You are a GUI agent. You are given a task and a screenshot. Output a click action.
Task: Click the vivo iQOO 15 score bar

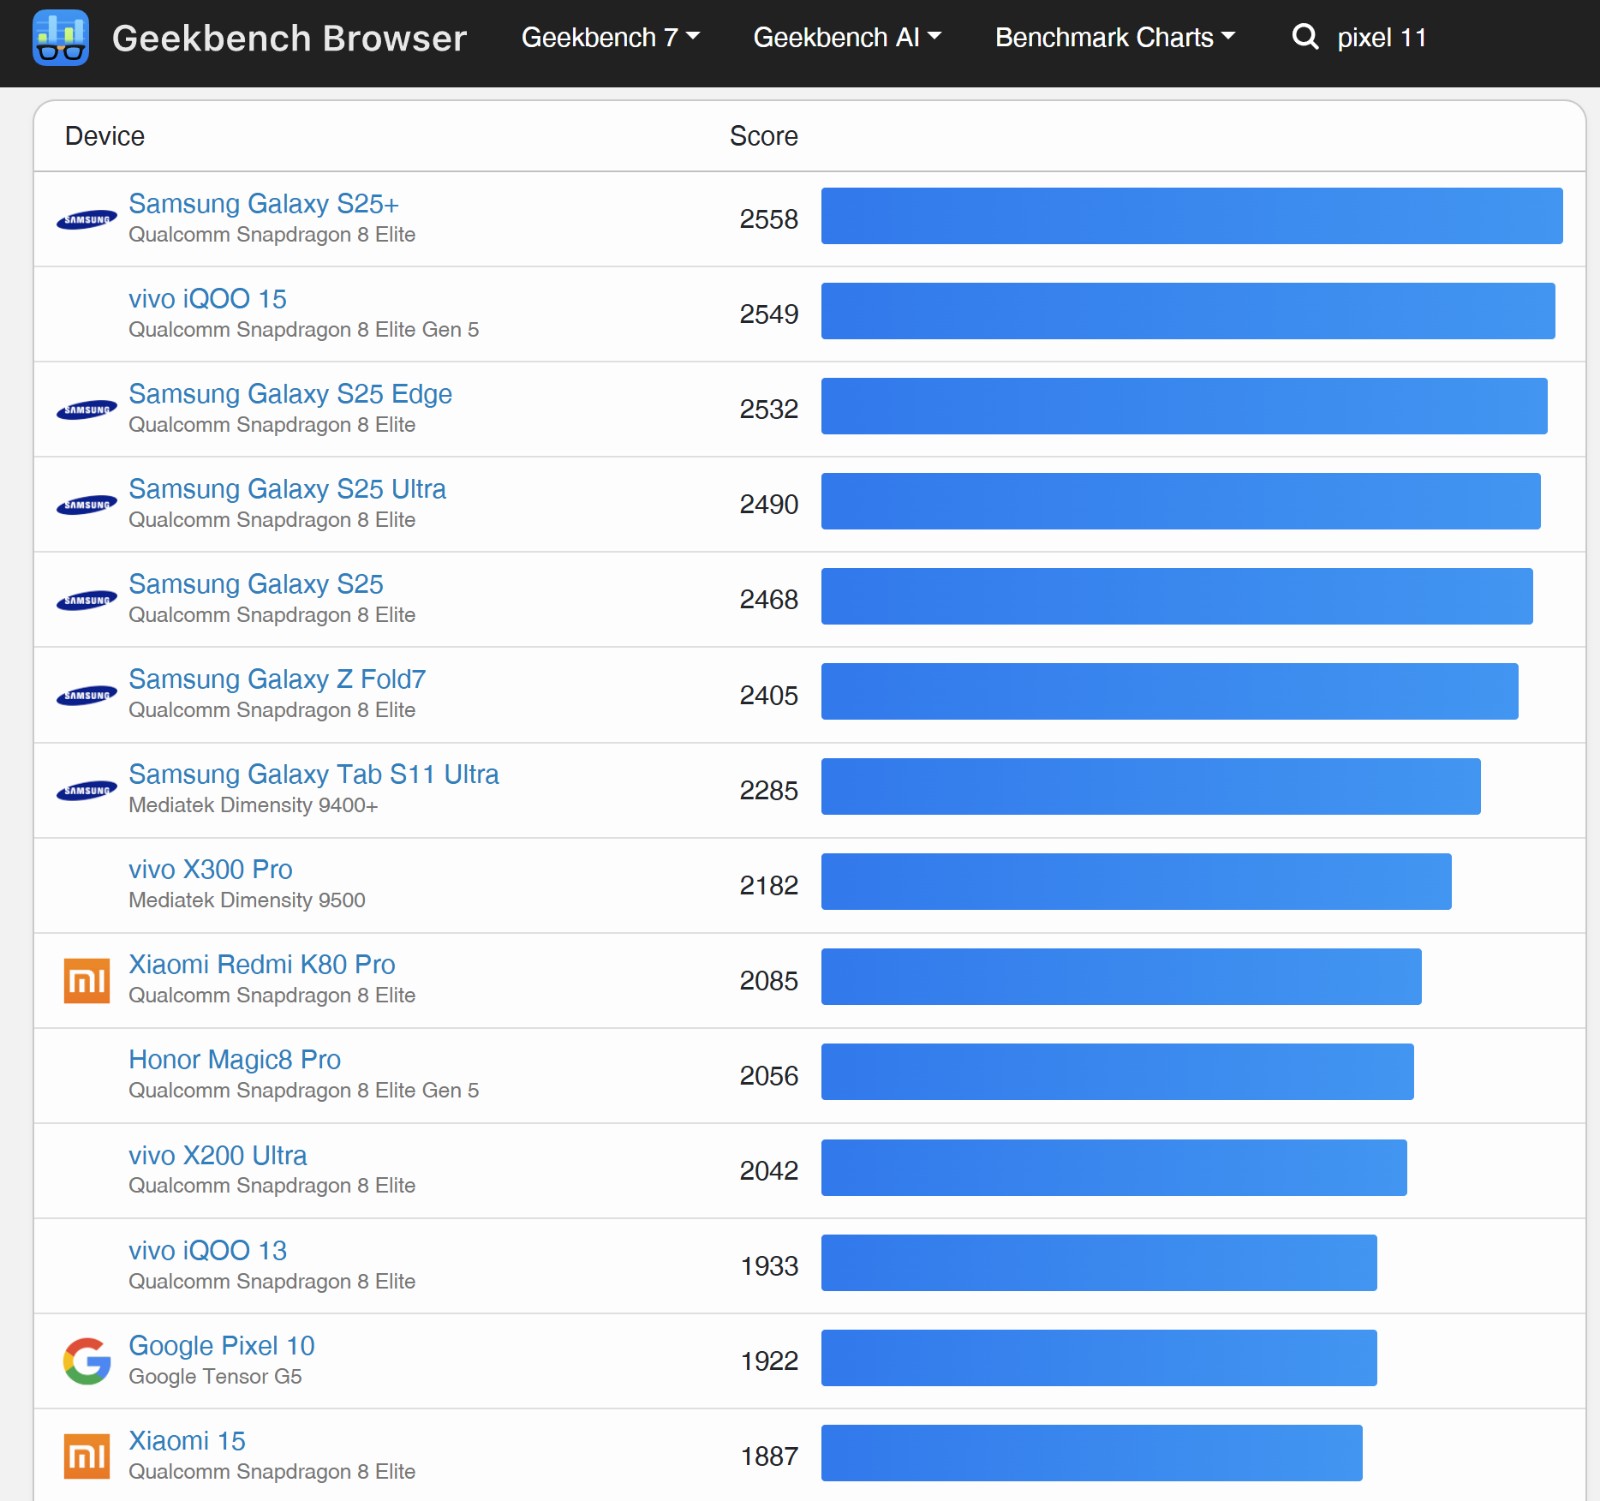click(1188, 311)
